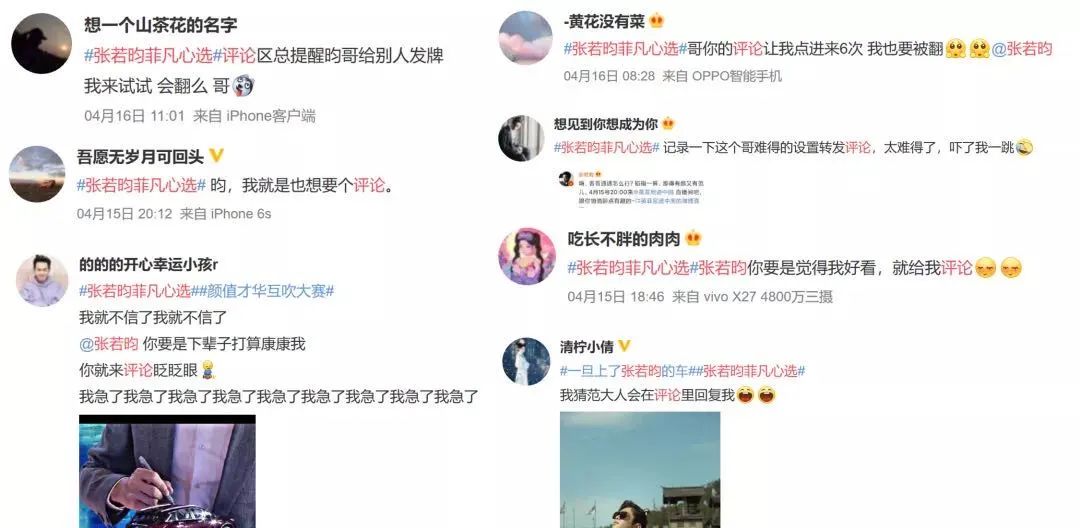Click the @张若昀 mention in -黄花没有菜's post

coord(1022,49)
